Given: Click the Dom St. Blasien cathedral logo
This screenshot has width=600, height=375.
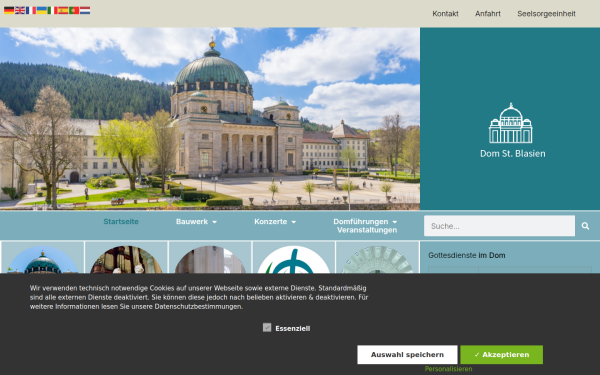Looking at the screenshot, I should pyautogui.click(x=510, y=123).
